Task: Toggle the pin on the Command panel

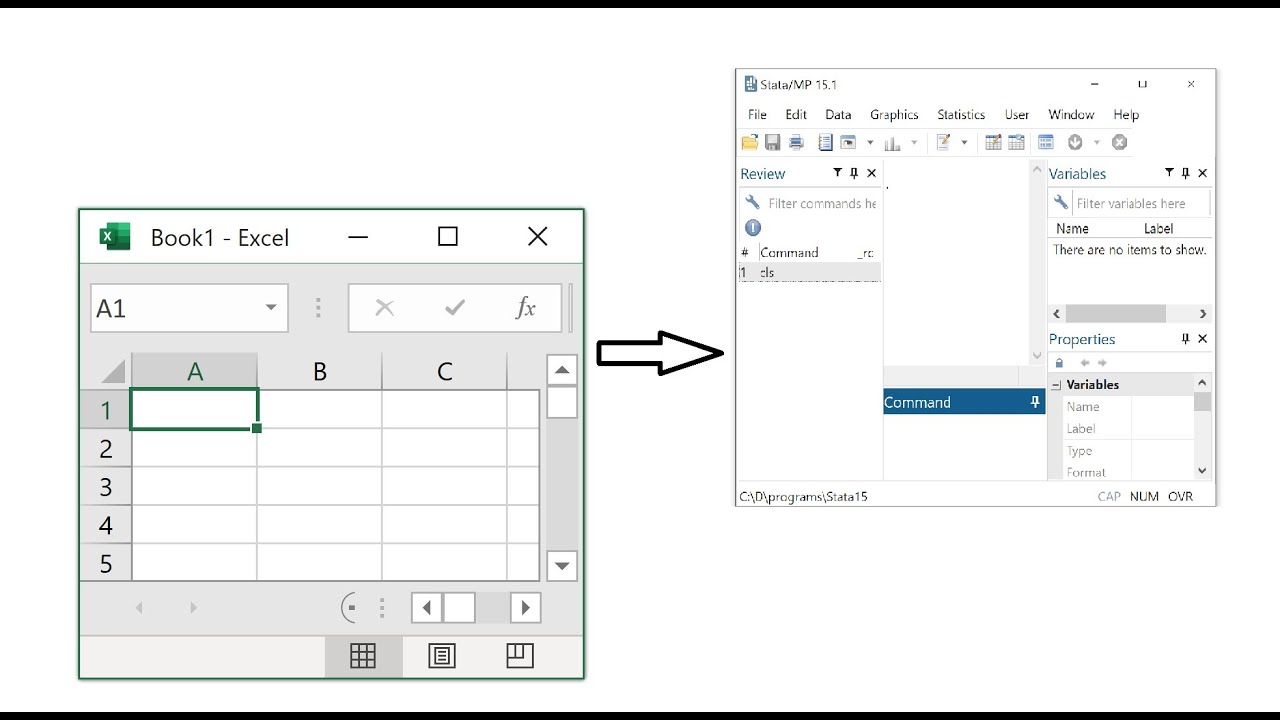Action: tap(1035, 402)
